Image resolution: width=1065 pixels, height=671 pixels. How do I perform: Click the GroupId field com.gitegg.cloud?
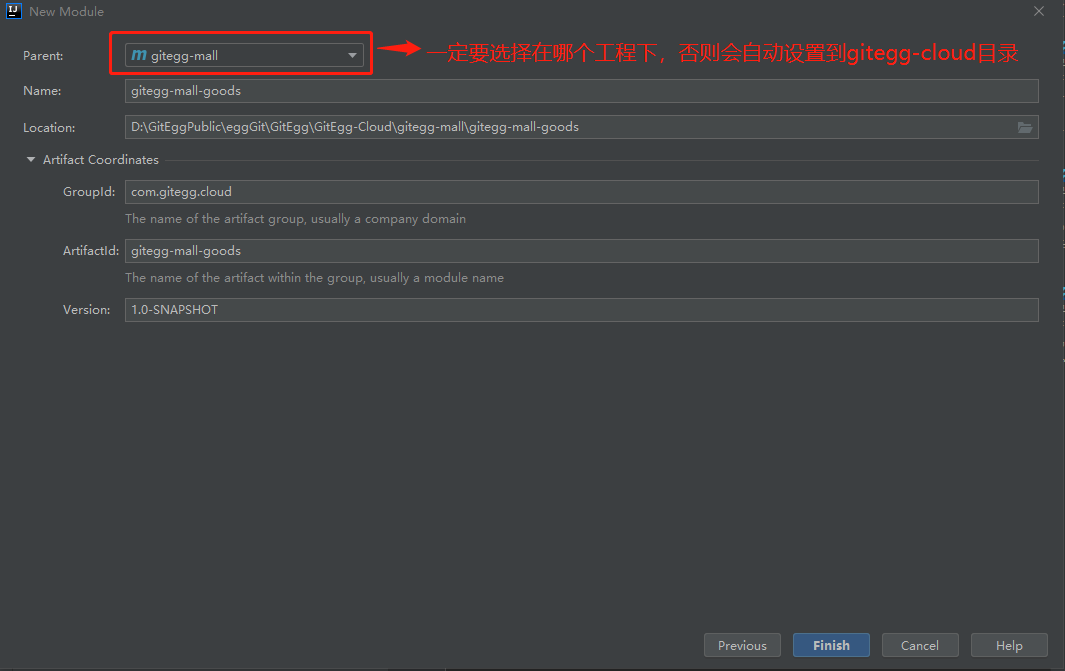click(581, 192)
